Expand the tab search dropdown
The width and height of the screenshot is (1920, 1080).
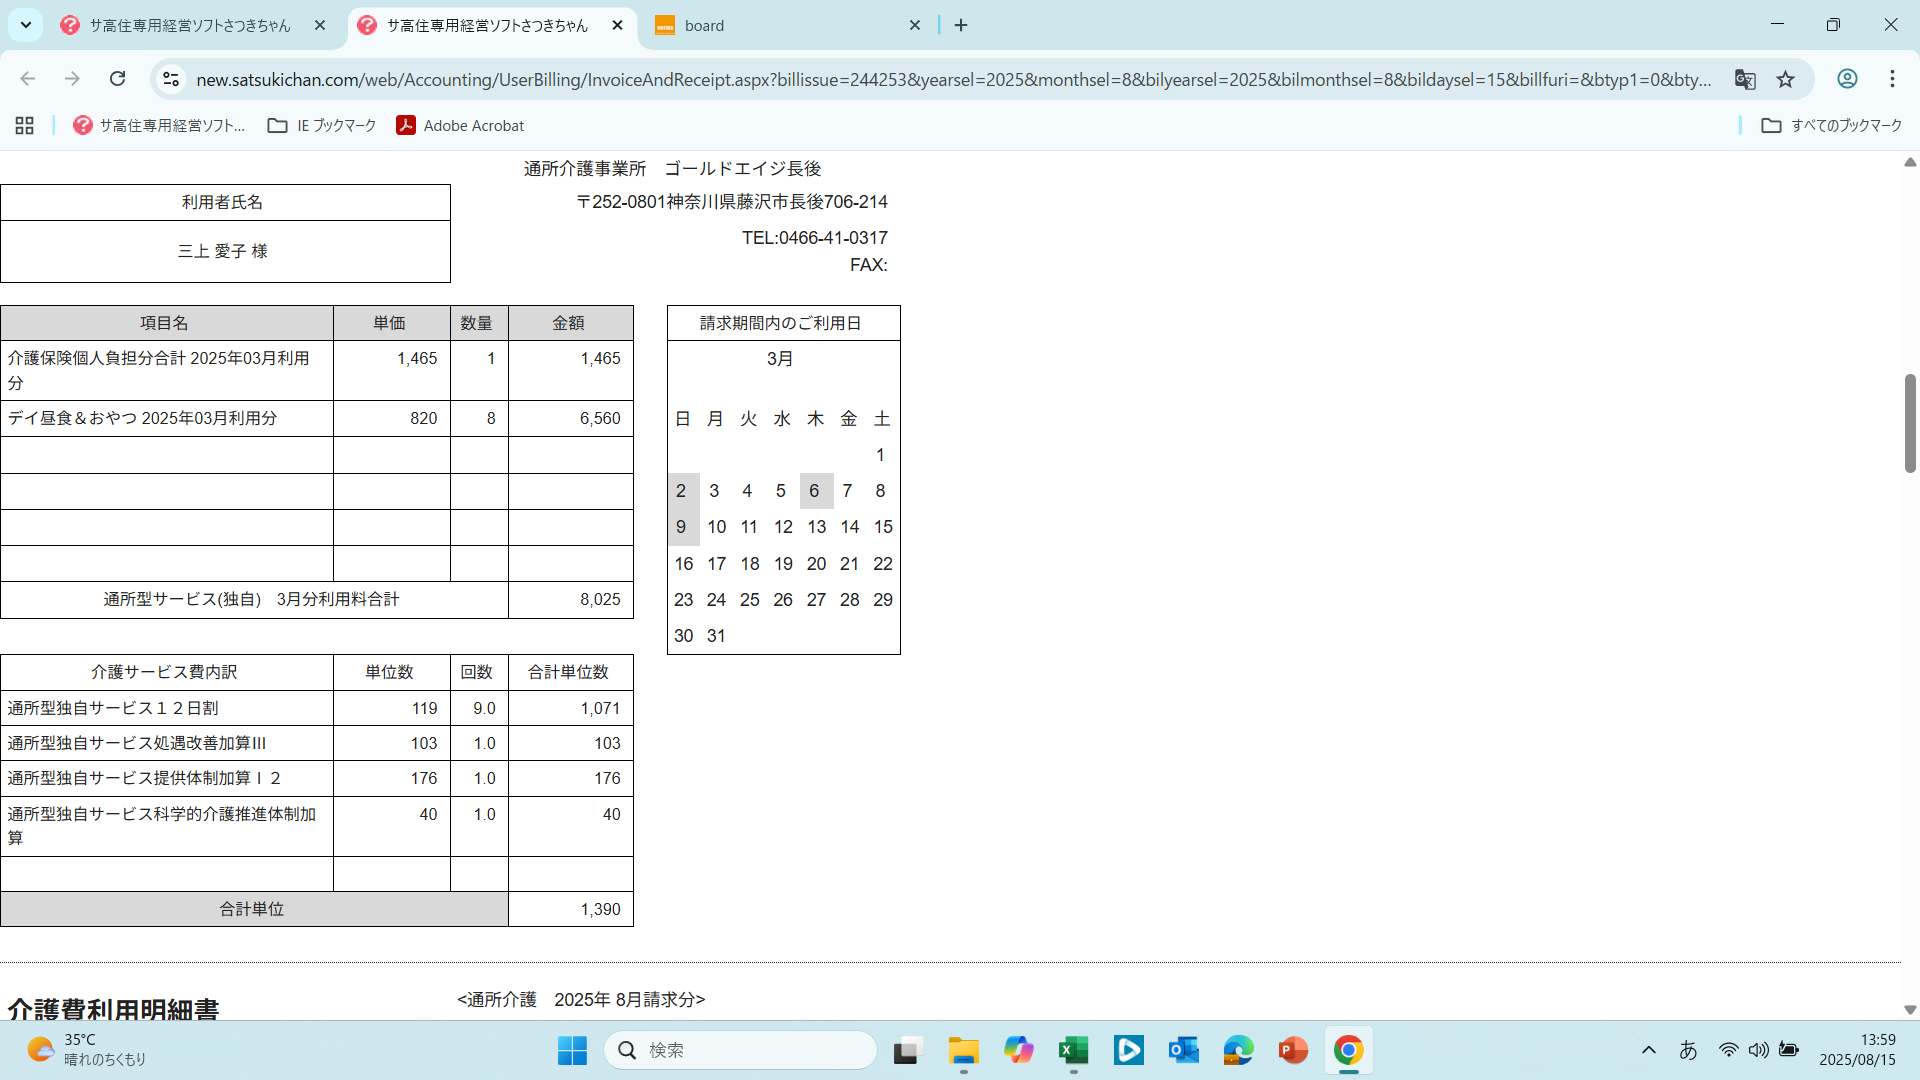point(26,25)
